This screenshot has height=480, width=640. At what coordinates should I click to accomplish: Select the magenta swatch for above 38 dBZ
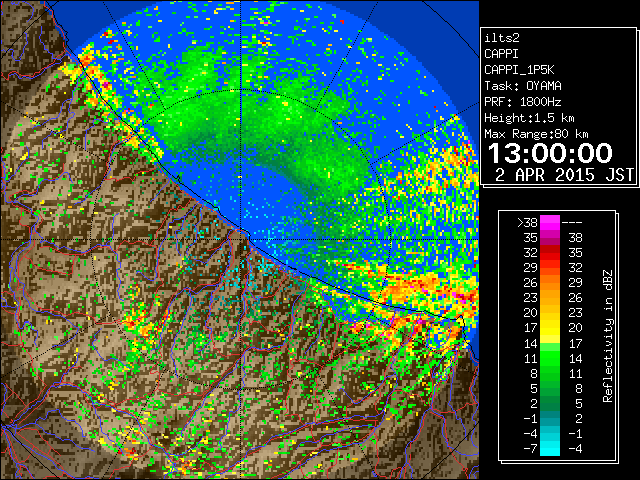[x=550, y=223]
